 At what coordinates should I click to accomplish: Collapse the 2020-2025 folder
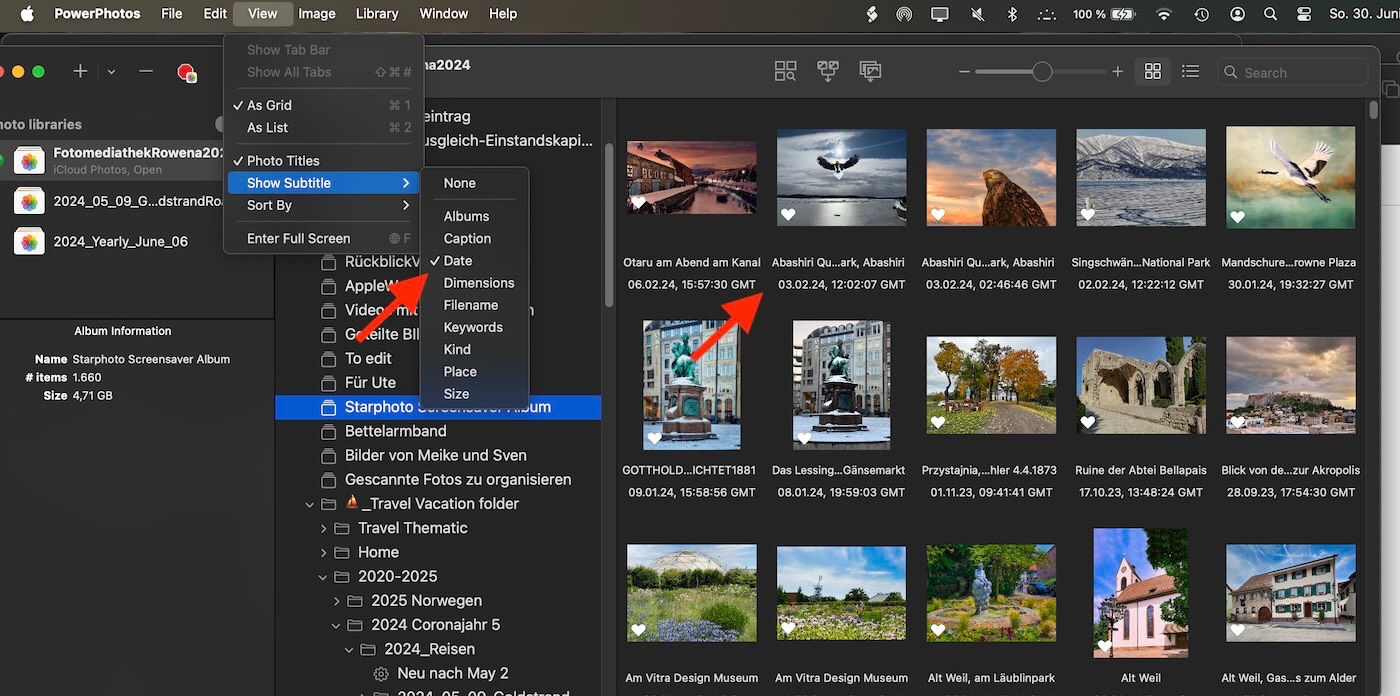coord(324,577)
